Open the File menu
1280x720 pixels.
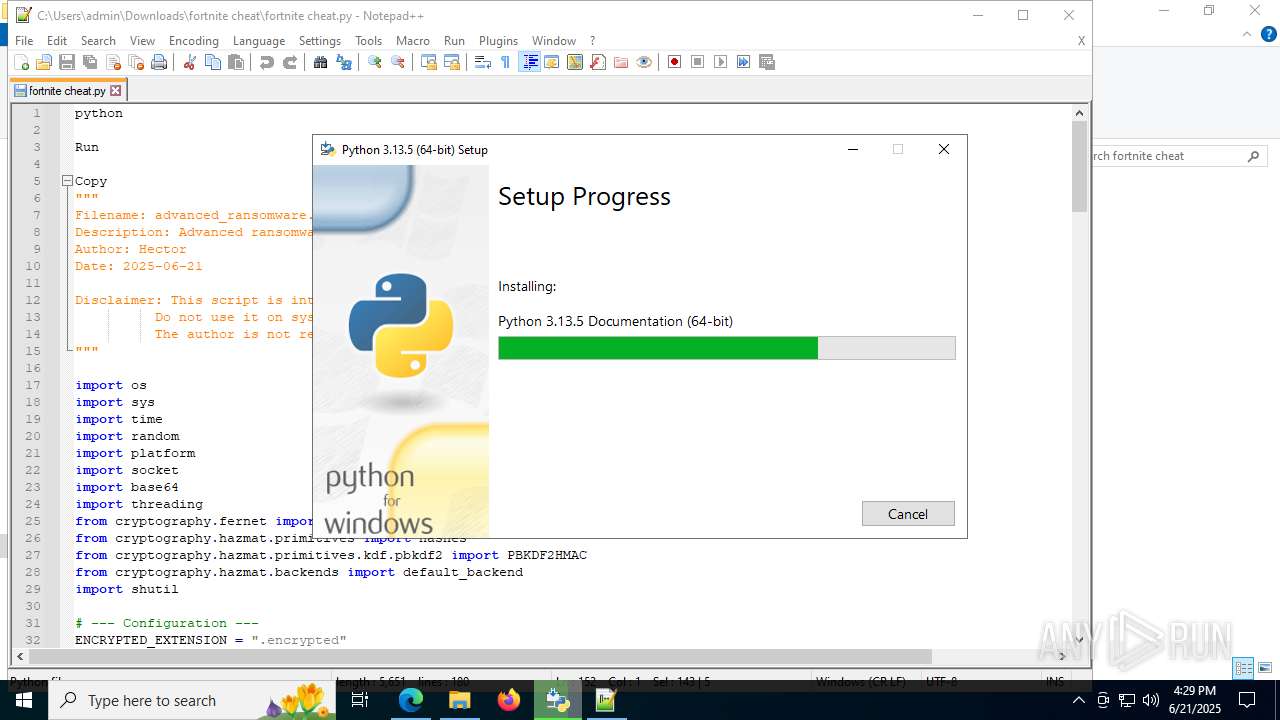[24, 41]
